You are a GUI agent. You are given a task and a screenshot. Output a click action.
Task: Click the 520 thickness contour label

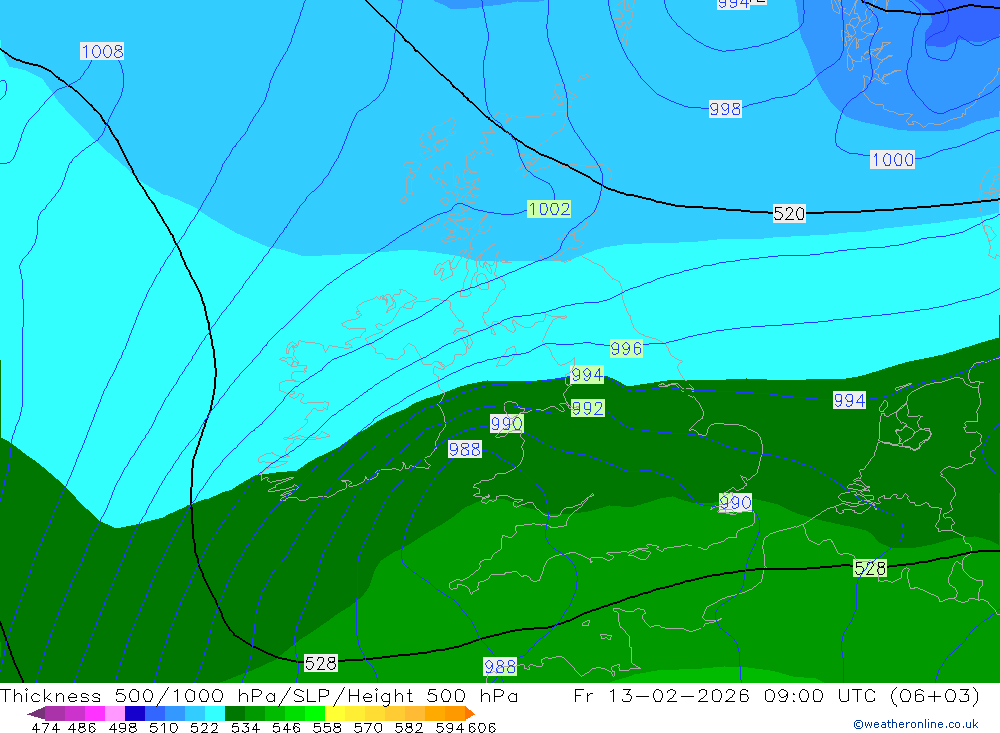789,214
